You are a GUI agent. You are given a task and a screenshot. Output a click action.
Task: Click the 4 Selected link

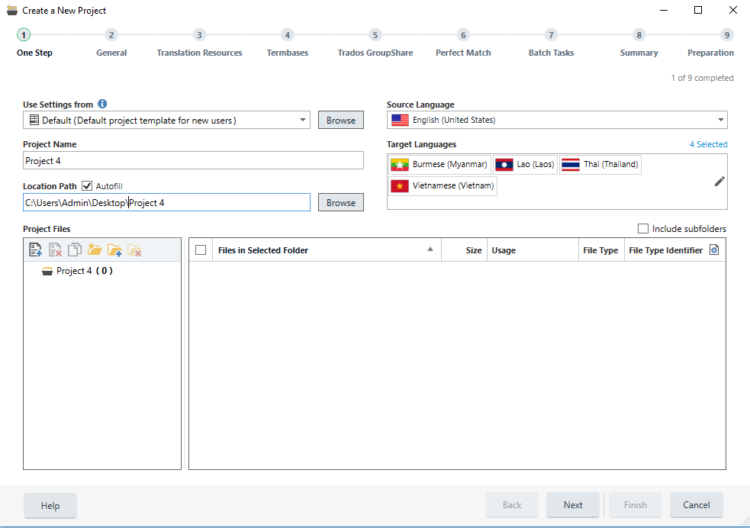[x=708, y=145]
